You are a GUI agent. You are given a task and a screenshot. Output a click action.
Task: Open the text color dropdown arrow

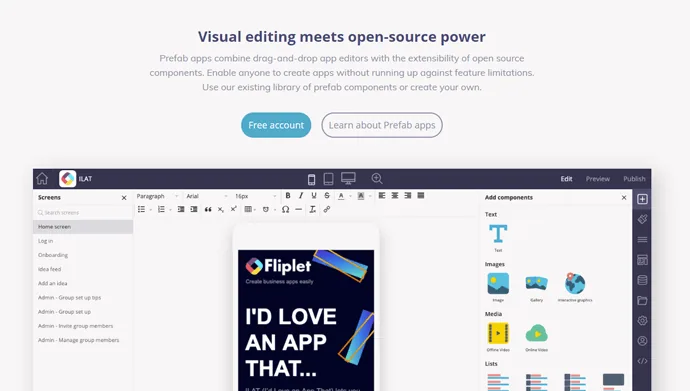(350, 196)
